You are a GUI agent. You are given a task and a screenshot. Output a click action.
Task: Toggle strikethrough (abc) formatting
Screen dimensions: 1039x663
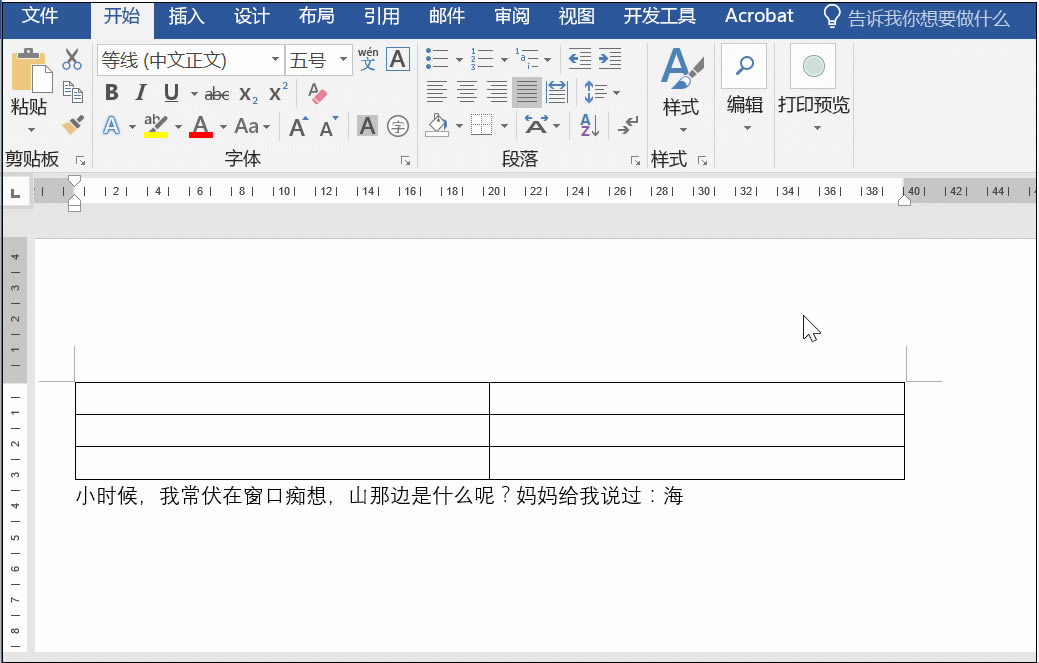click(216, 95)
